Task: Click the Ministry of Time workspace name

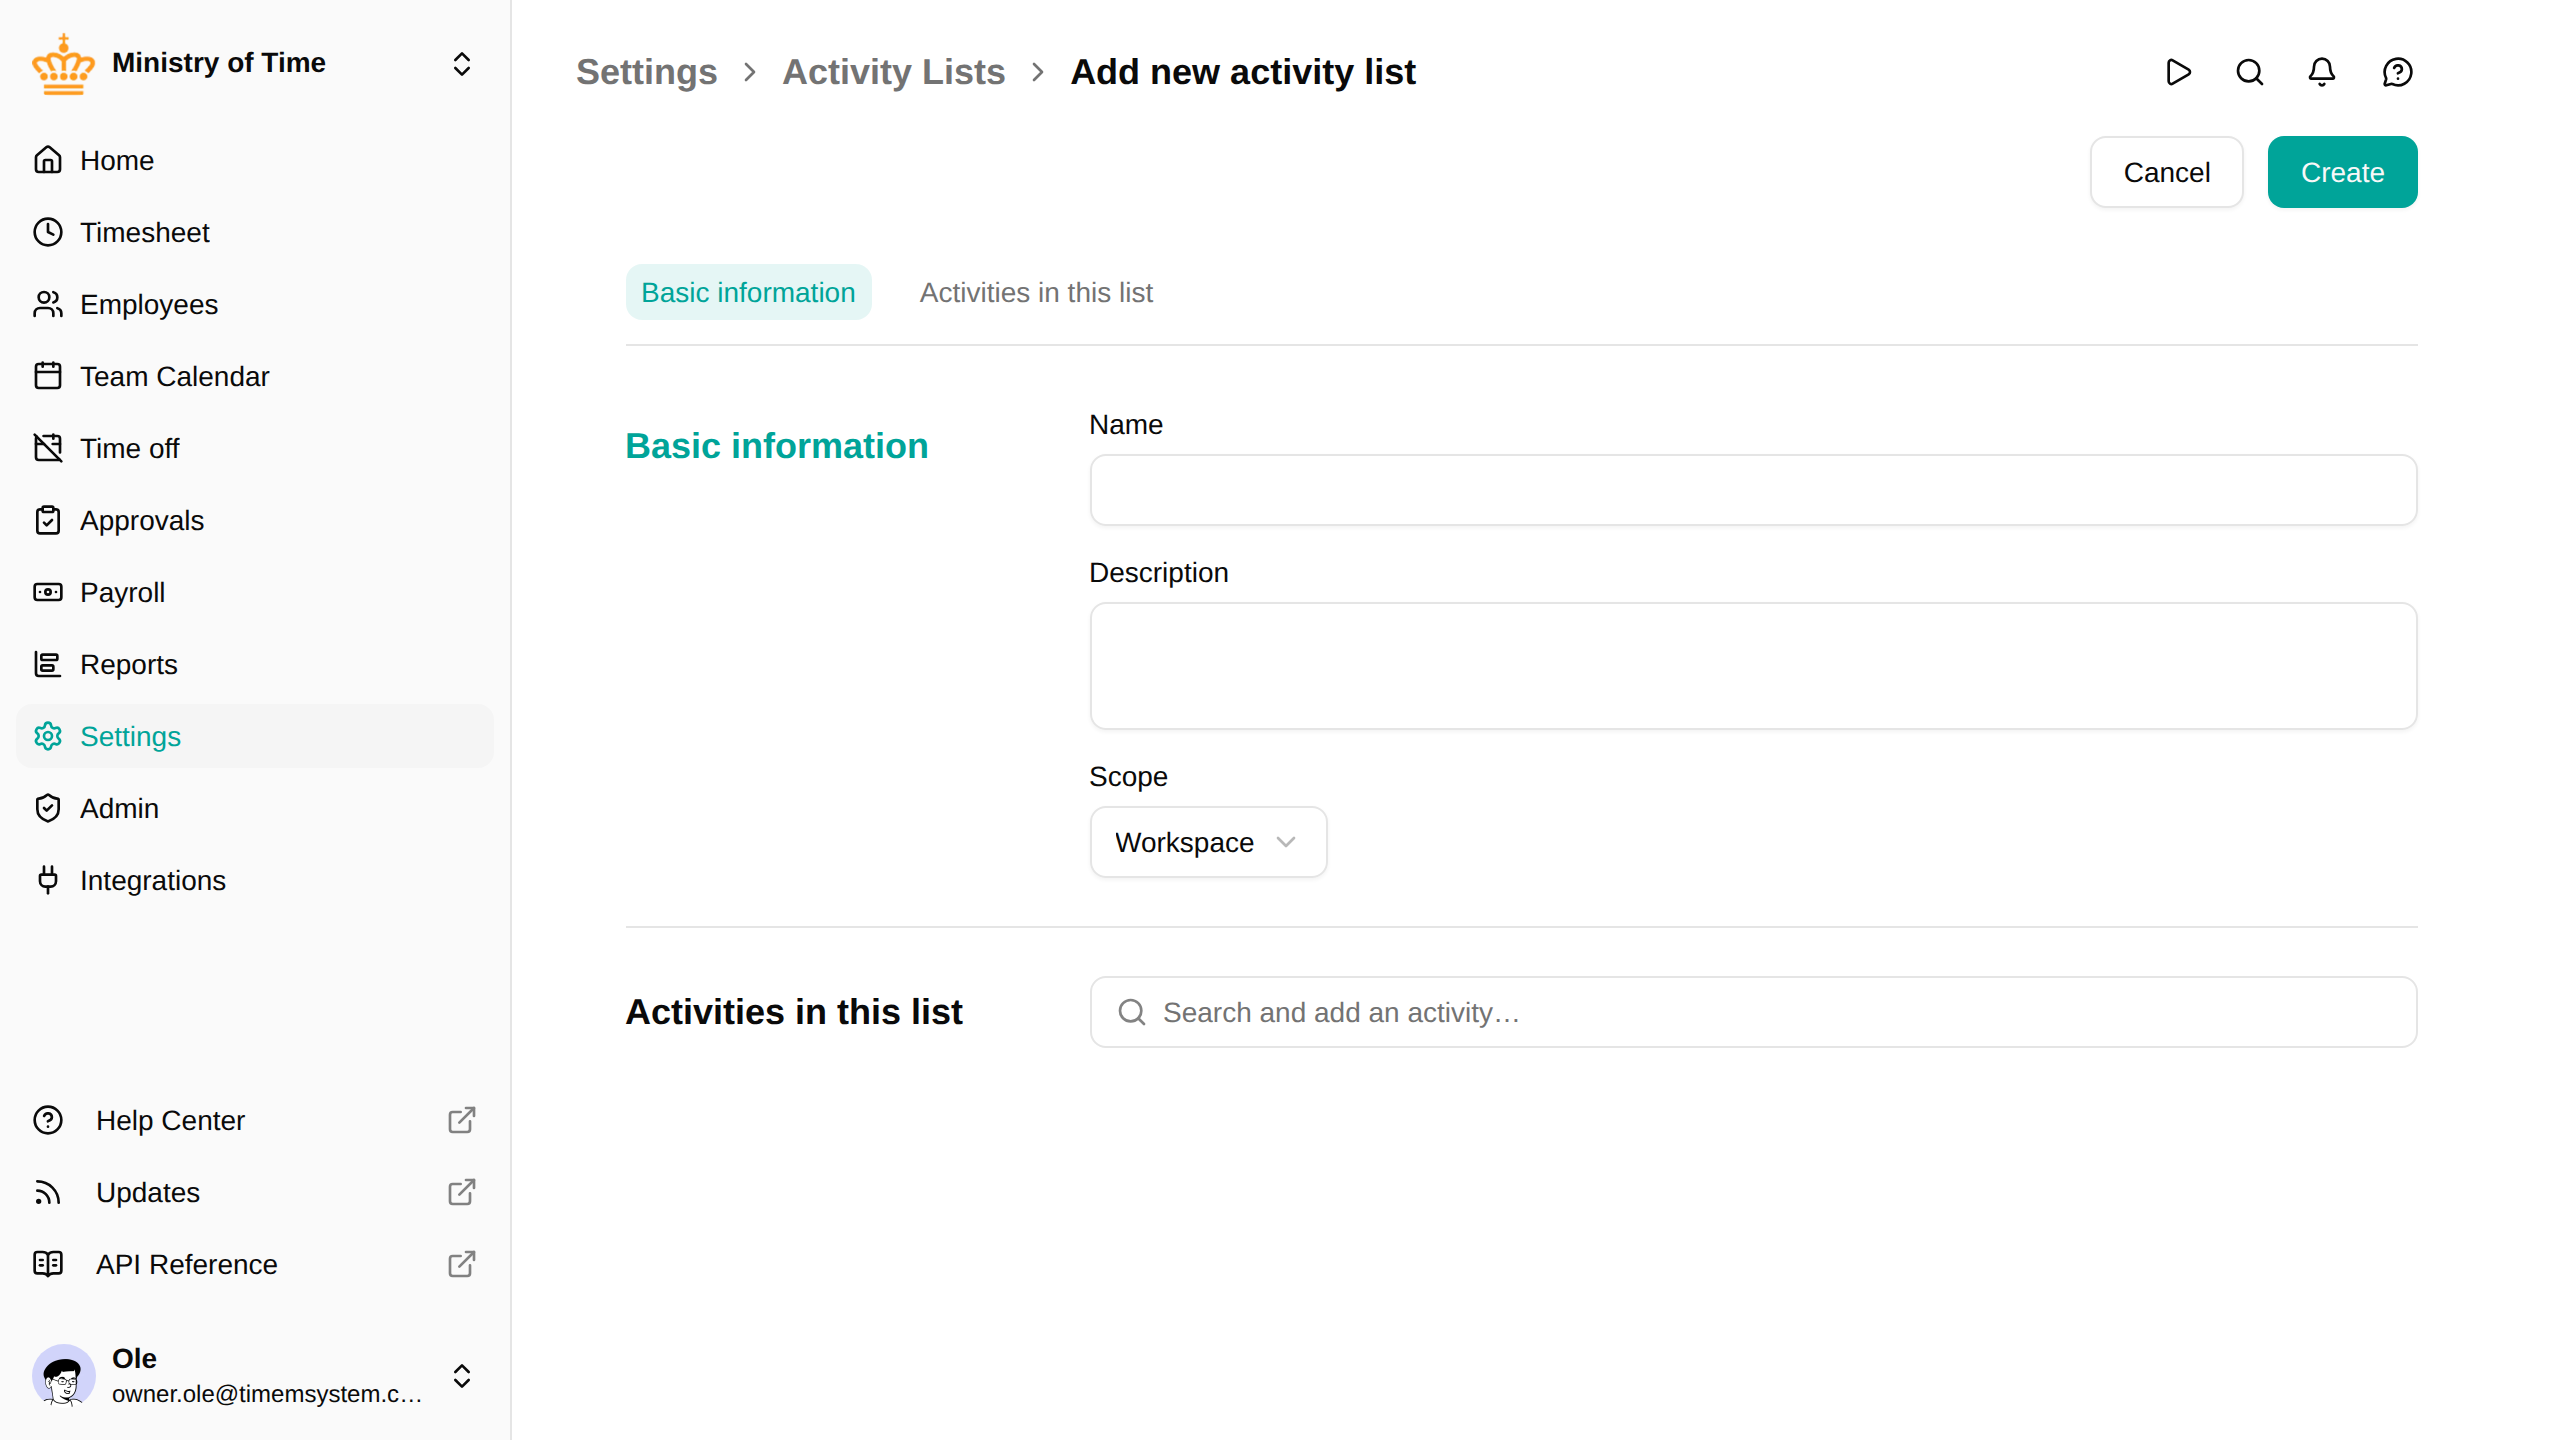Action: point(219,62)
